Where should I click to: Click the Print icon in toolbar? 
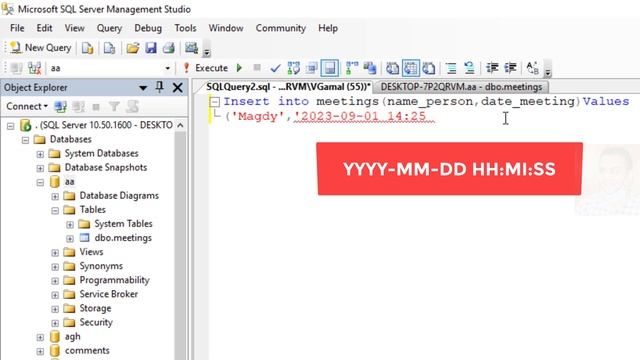[169, 48]
